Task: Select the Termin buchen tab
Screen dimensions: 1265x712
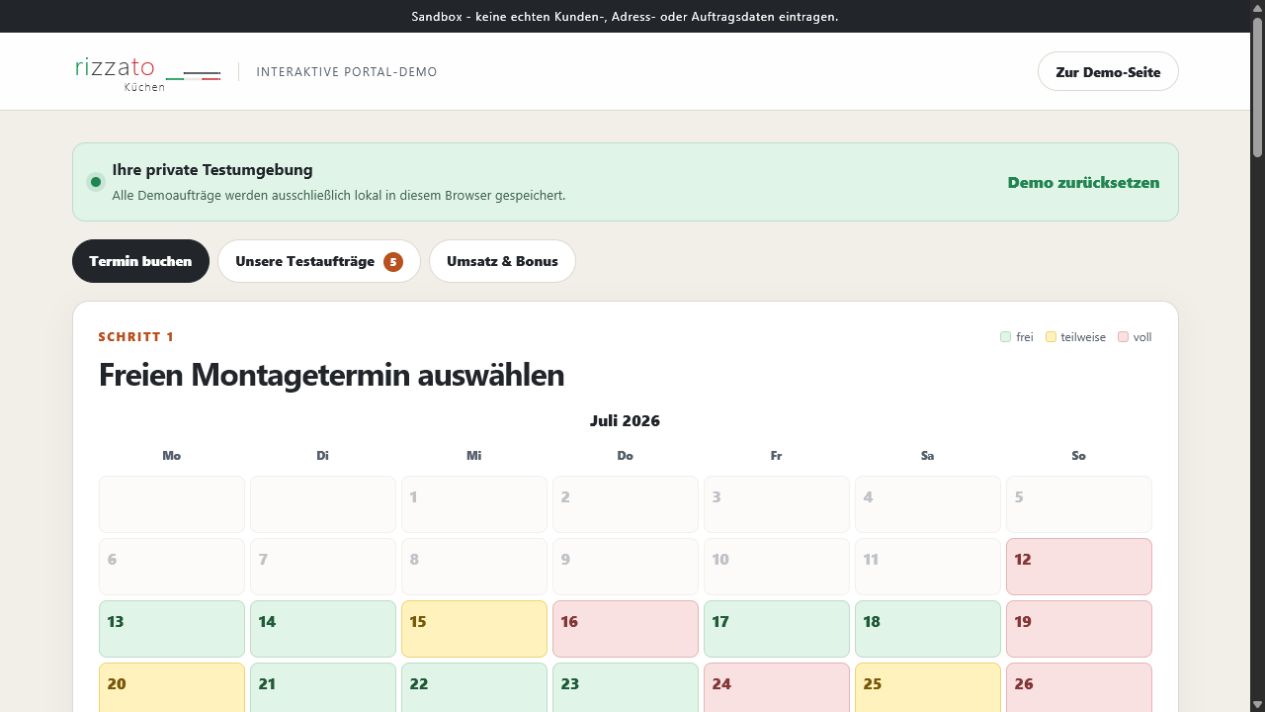Action: tap(140, 261)
